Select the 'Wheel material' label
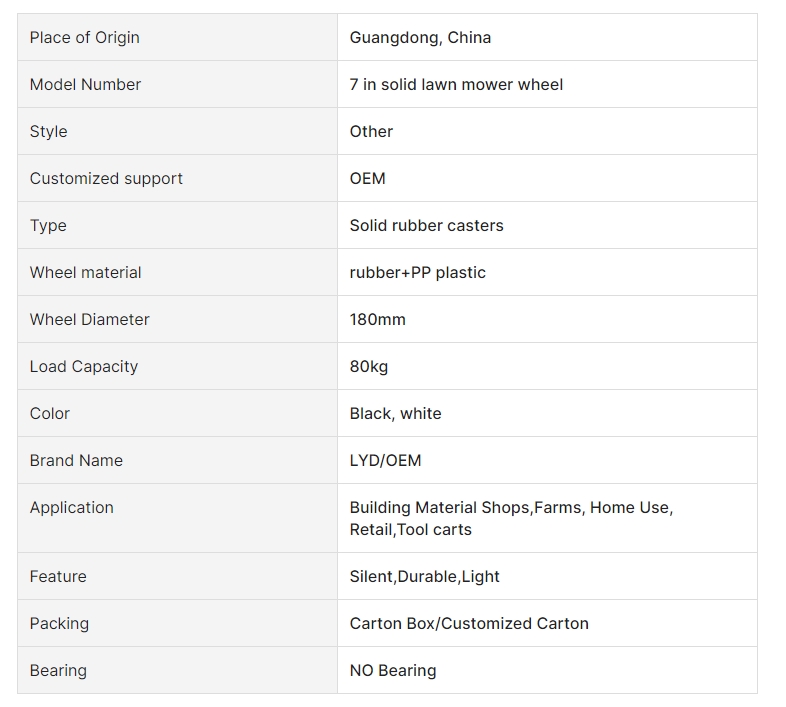 (85, 272)
